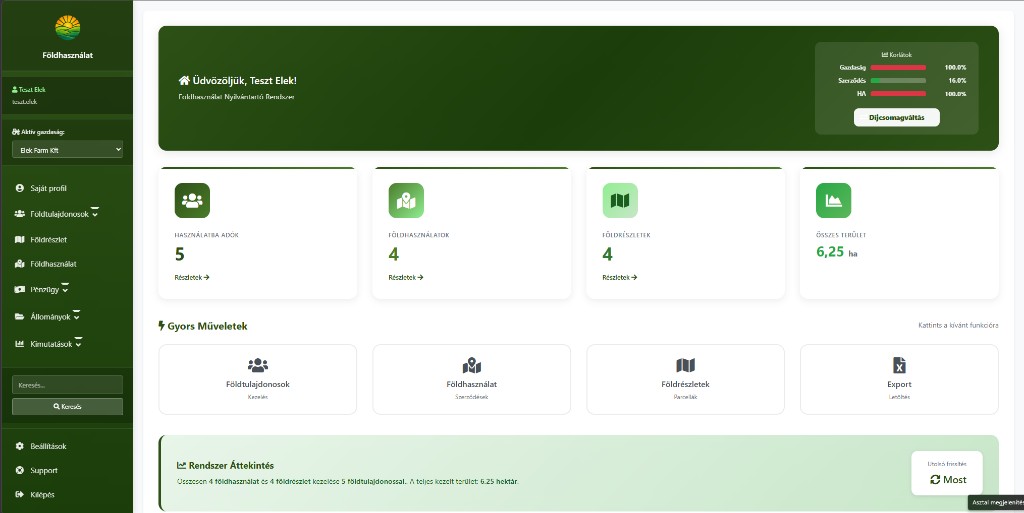1024x513 pixels.
Task: Click the Földrészletek folded map icon
Action: 620,200
